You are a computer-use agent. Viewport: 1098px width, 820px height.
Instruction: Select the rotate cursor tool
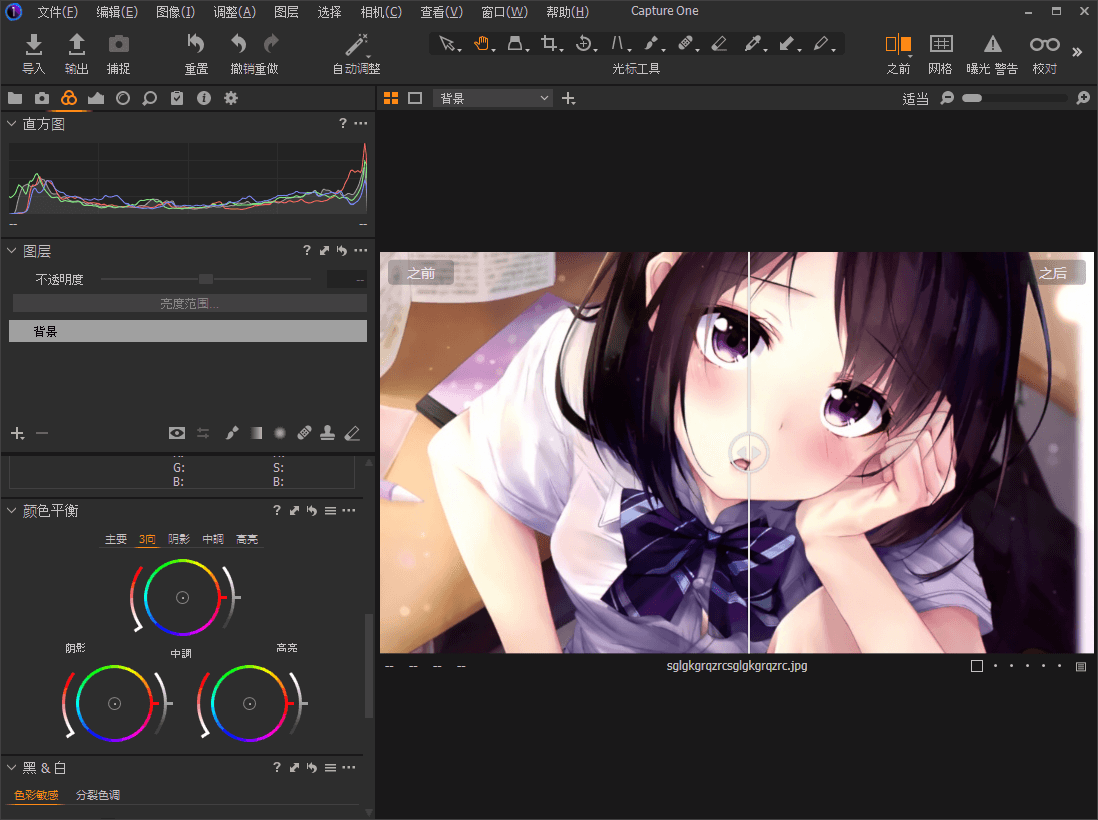pos(584,43)
